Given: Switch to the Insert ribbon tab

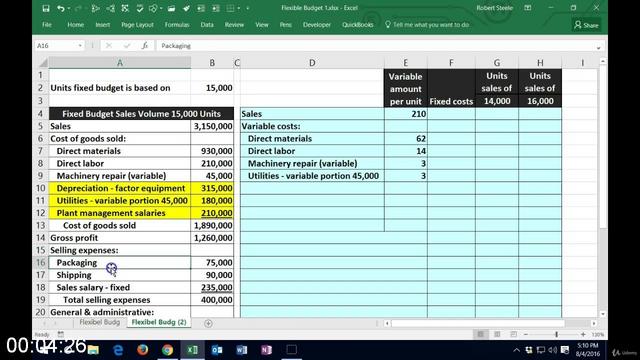Looking at the screenshot, I should [102, 25].
